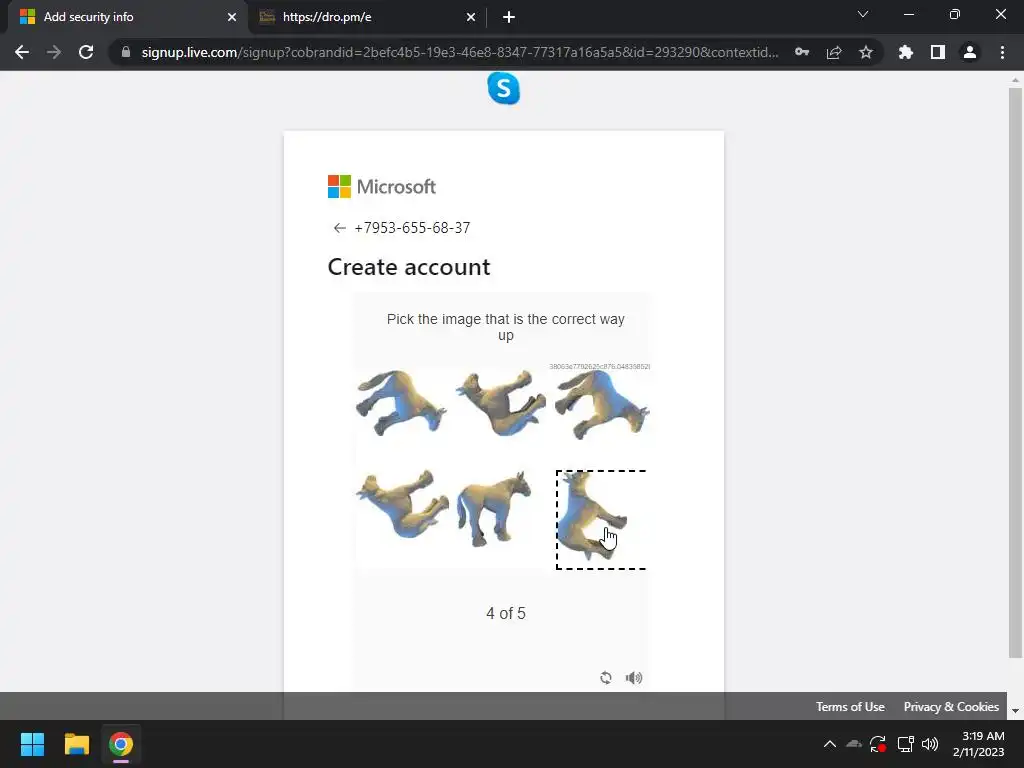Open the Extensions puzzle icon
1024x768 pixels.
[906, 52]
